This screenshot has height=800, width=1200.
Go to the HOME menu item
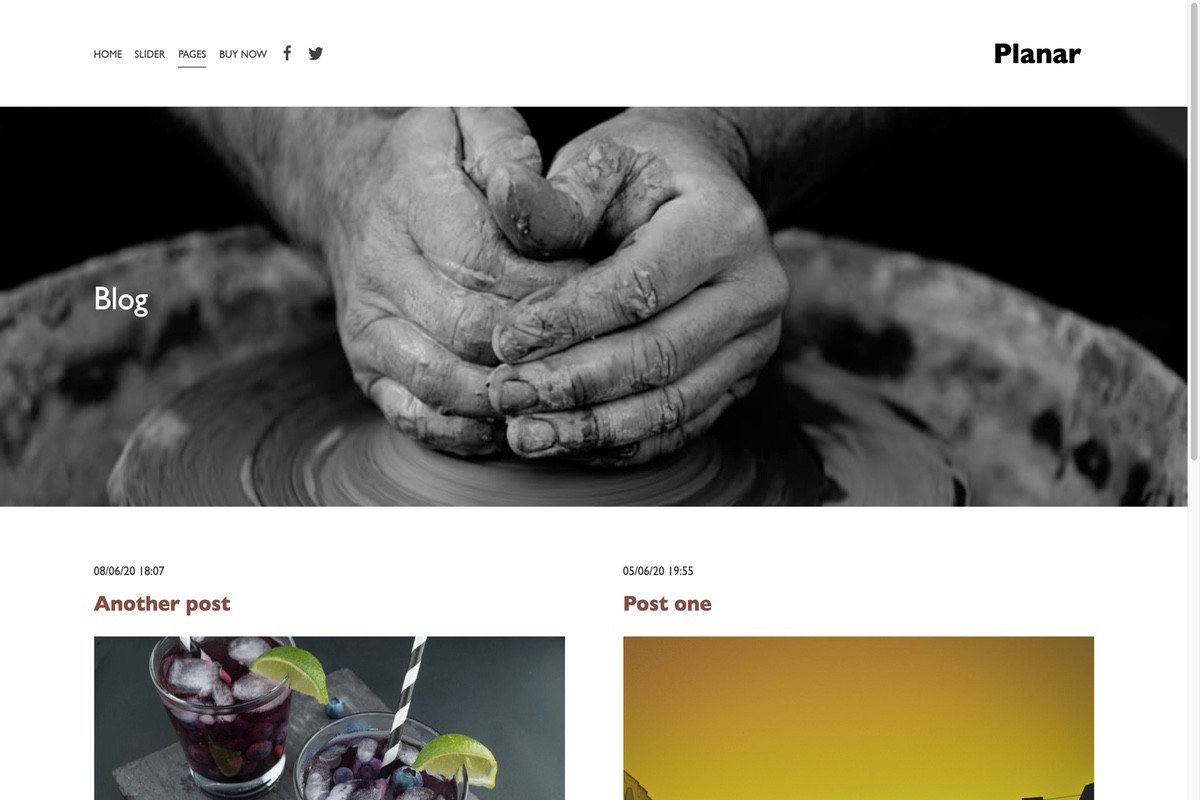[108, 54]
